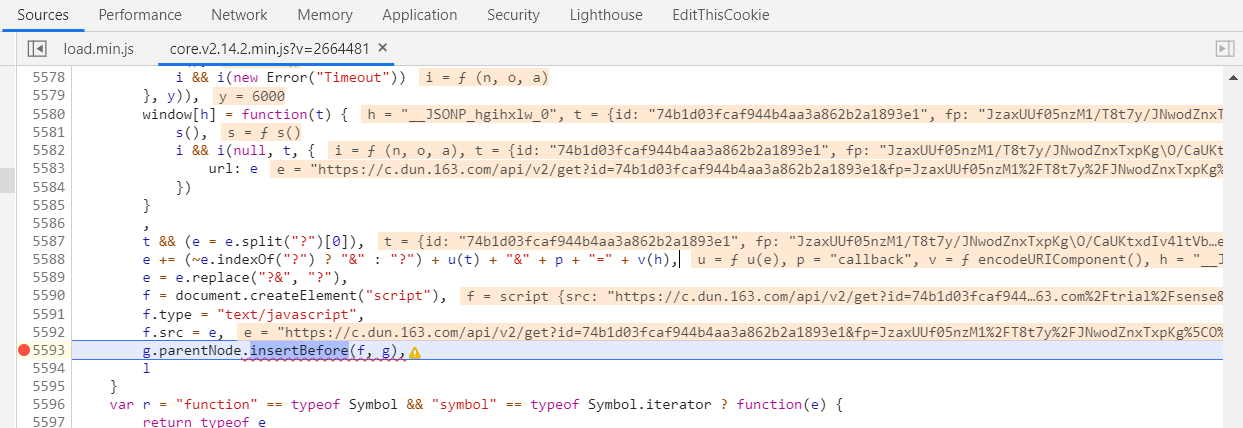The image size is (1243, 428).
Task: Open the Network tab
Action: [x=239, y=15]
